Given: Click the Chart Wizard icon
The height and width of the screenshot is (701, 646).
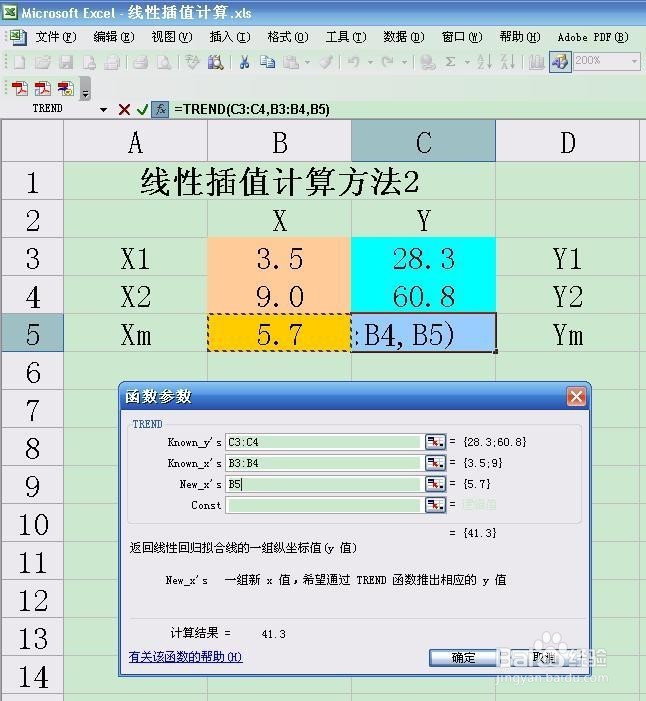Looking at the screenshot, I should pyautogui.click(x=536, y=62).
